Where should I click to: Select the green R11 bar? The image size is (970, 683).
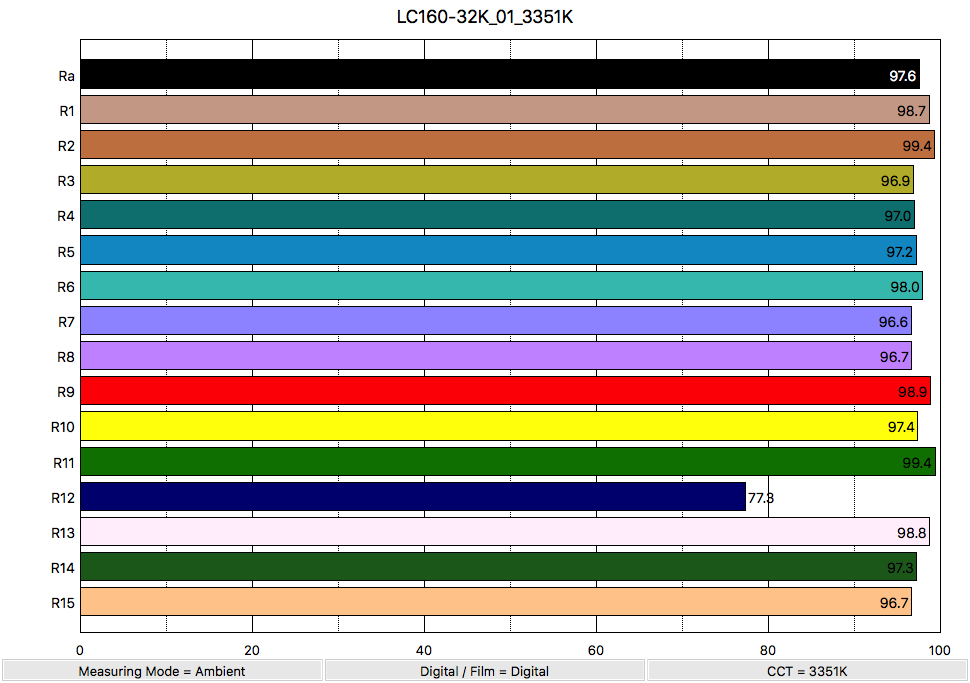507,461
